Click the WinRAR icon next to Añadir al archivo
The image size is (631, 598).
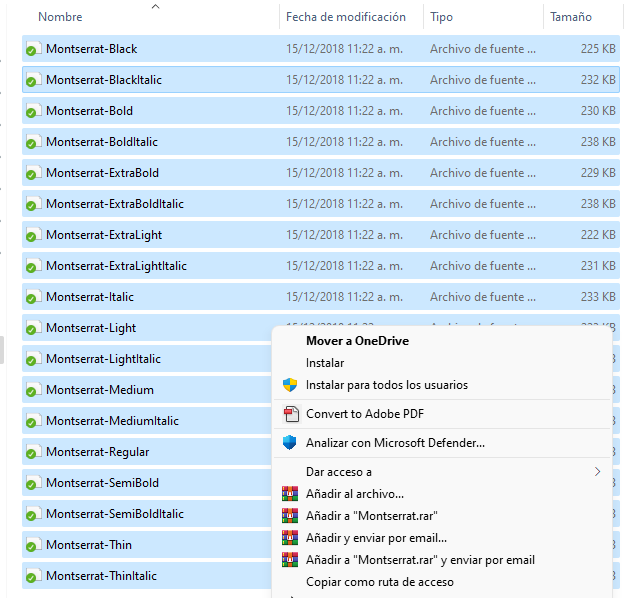[x=290, y=494]
